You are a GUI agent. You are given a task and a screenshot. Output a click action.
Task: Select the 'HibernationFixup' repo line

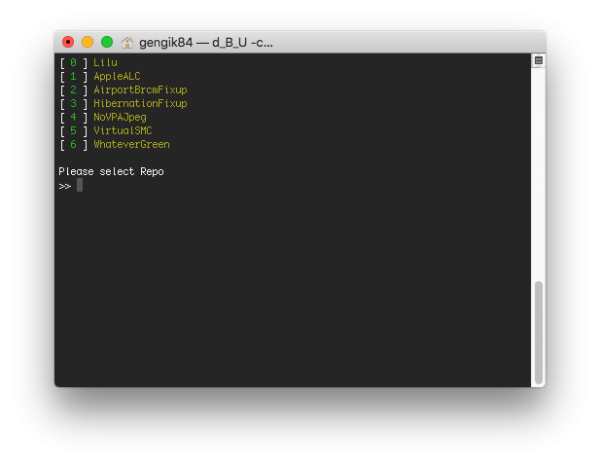click(123, 103)
